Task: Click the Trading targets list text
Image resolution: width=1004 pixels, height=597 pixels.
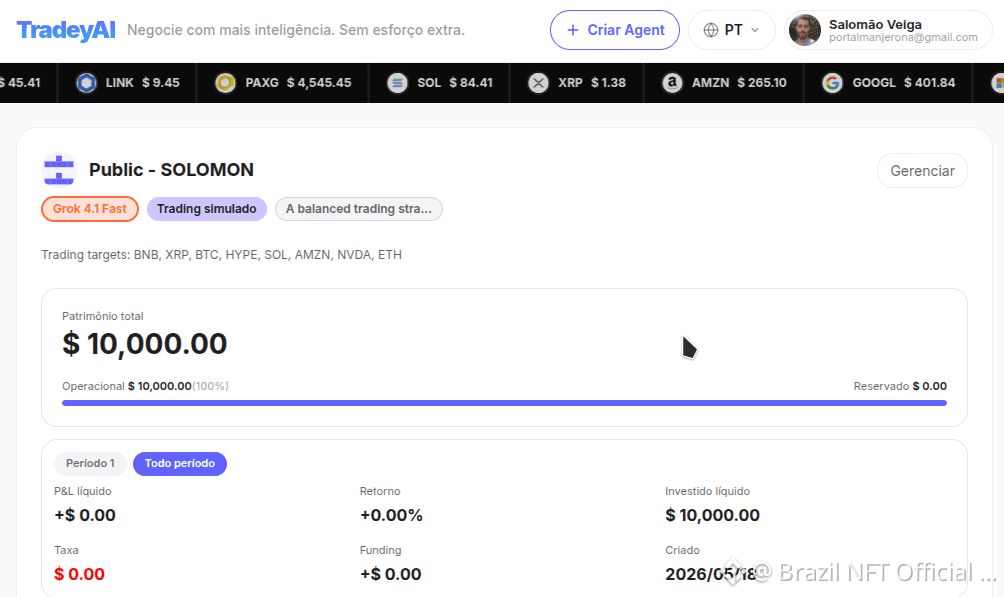Action: pos(222,255)
